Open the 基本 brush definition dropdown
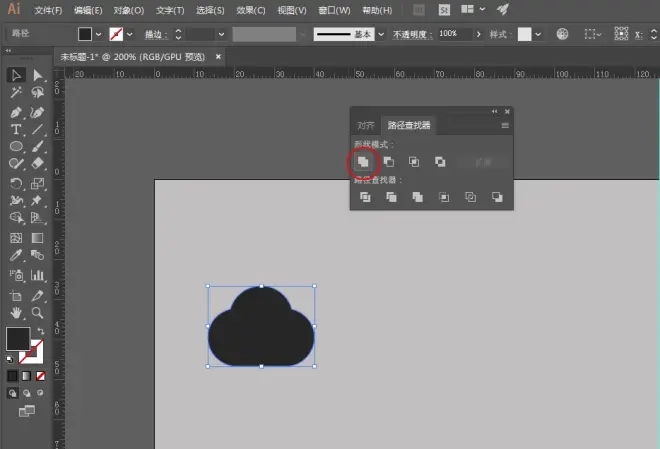The height and width of the screenshot is (449, 660). pos(381,35)
